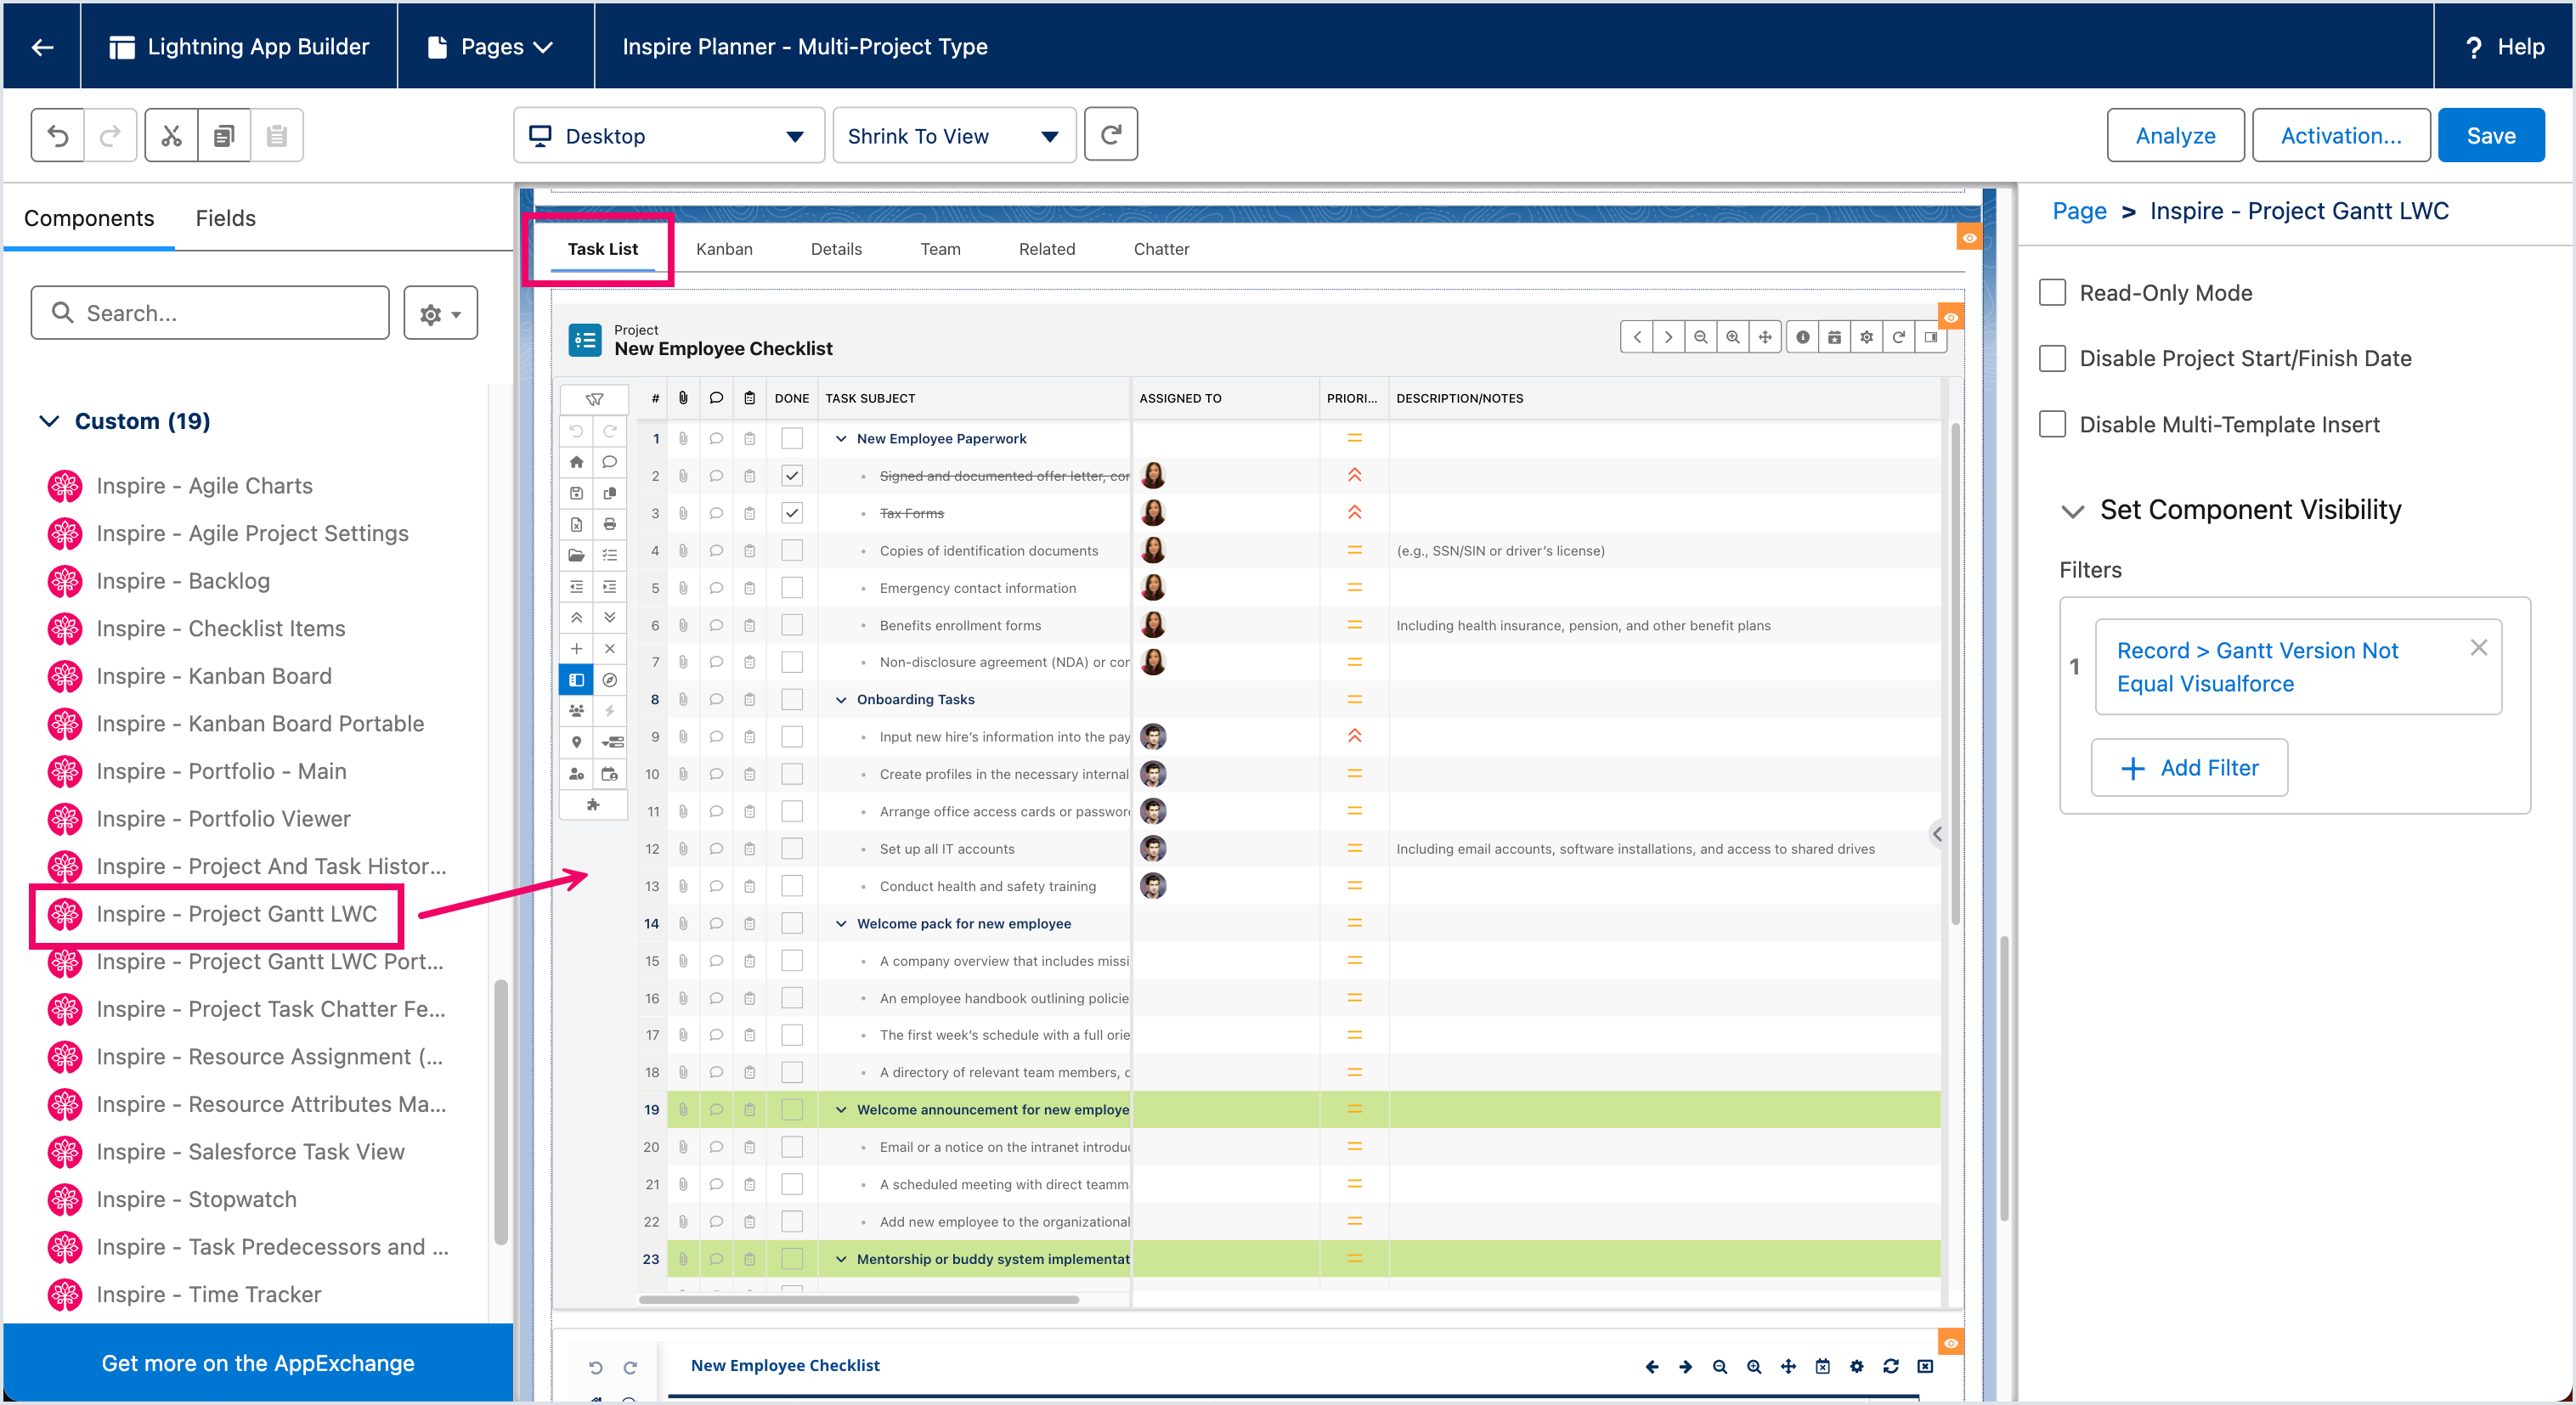Click the location pin icon in Gantt sidebar

(x=577, y=742)
